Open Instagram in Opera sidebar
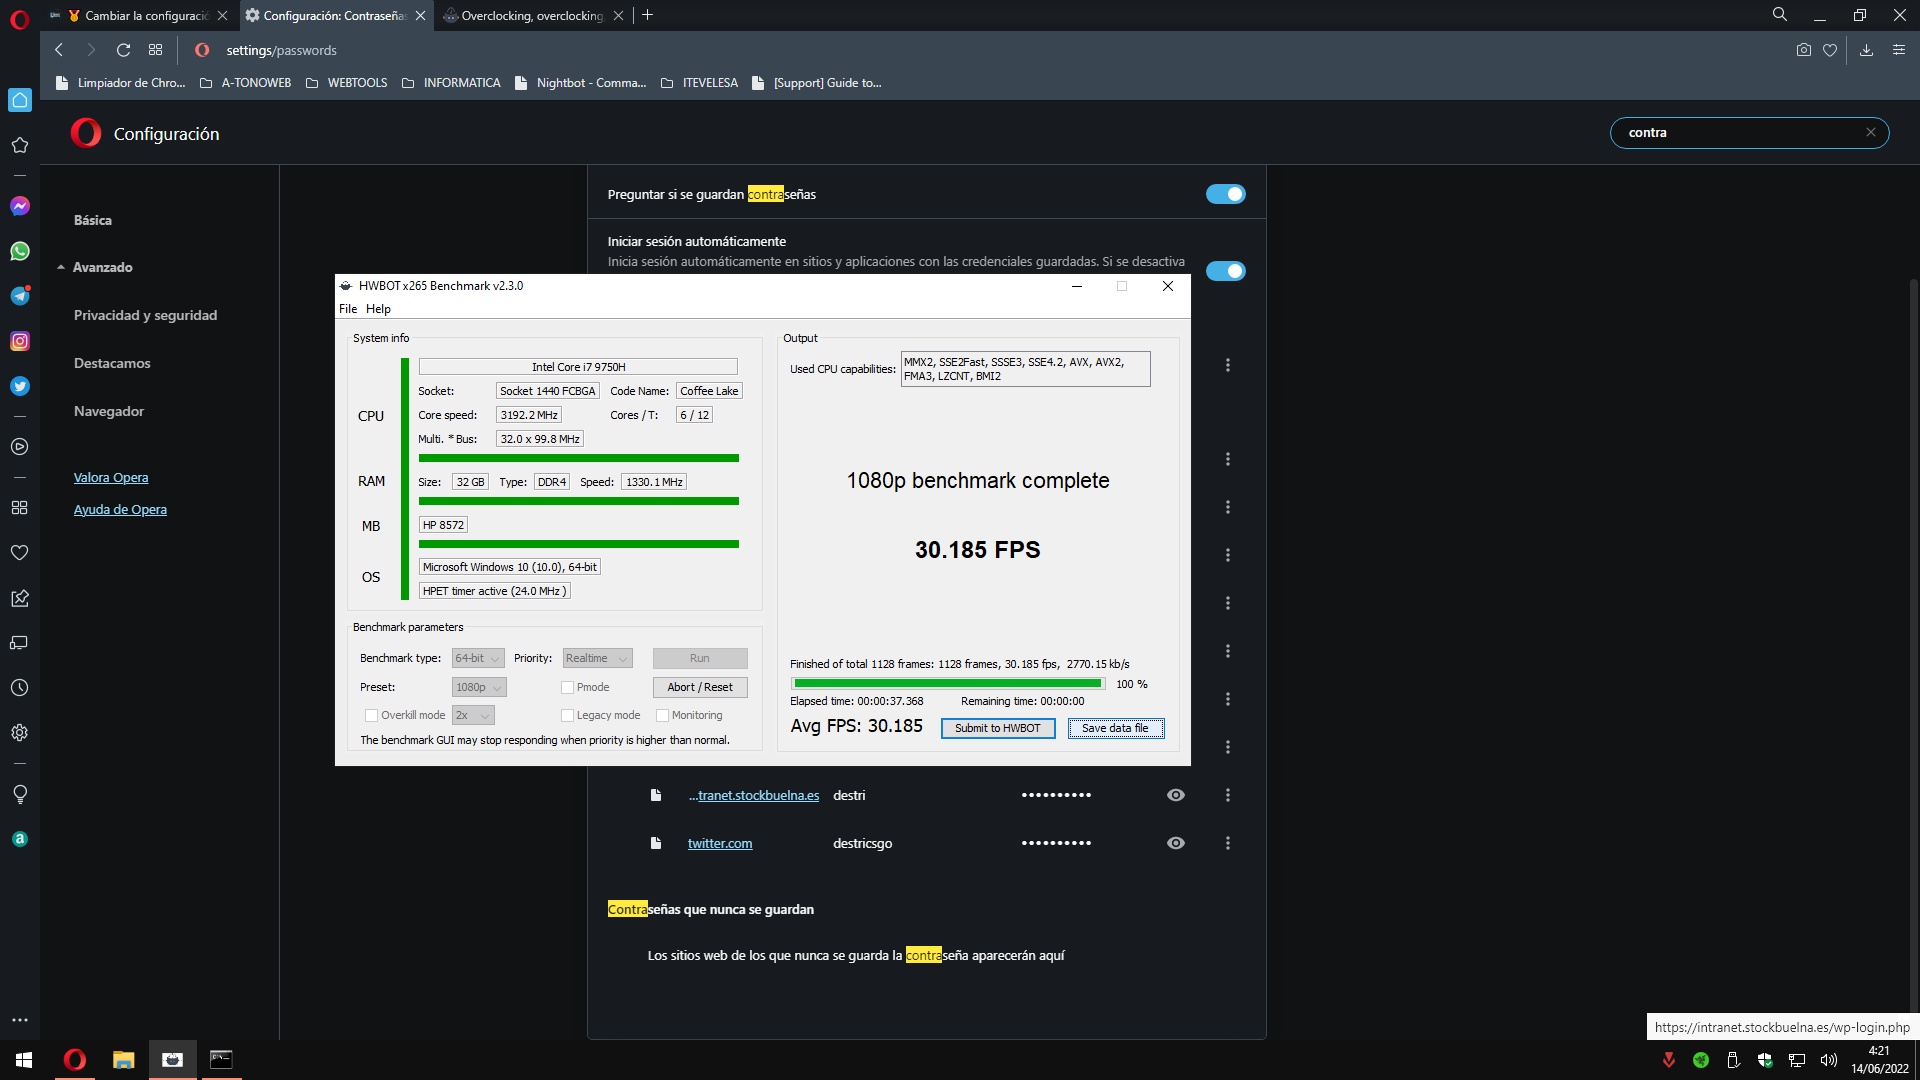This screenshot has height=1080, width=1920. click(20, 341)
